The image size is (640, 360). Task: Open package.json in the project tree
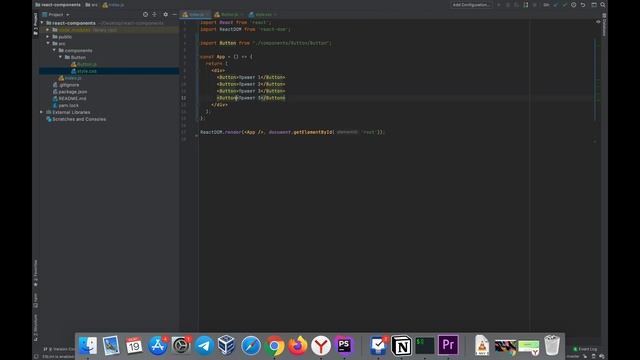point(70,92)
